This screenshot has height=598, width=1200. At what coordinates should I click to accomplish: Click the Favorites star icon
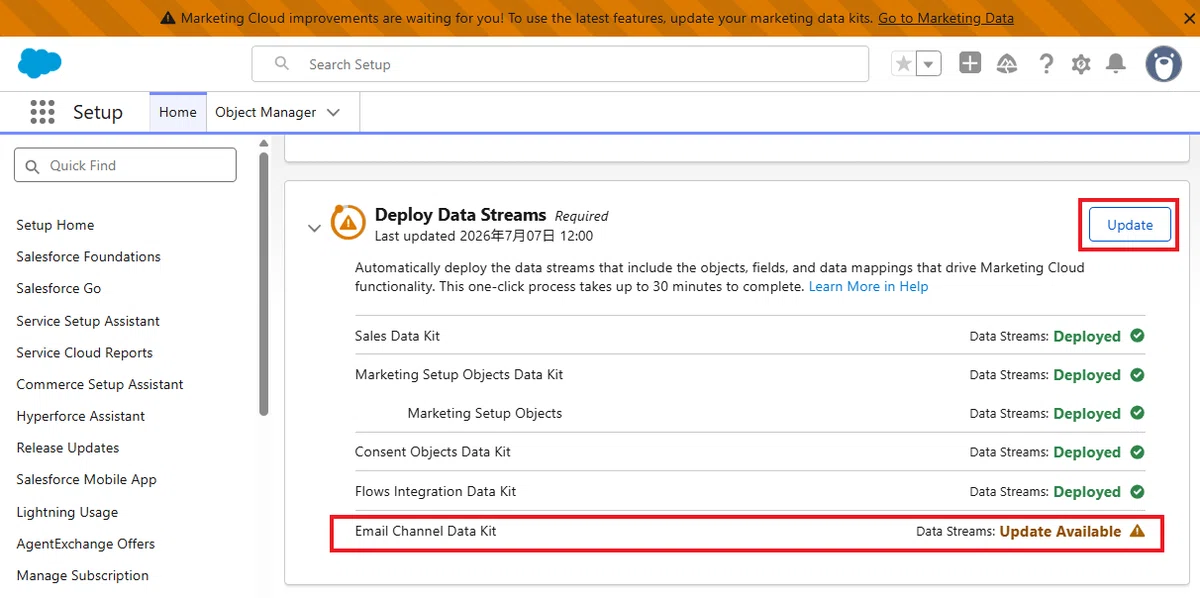coord(904,64)
